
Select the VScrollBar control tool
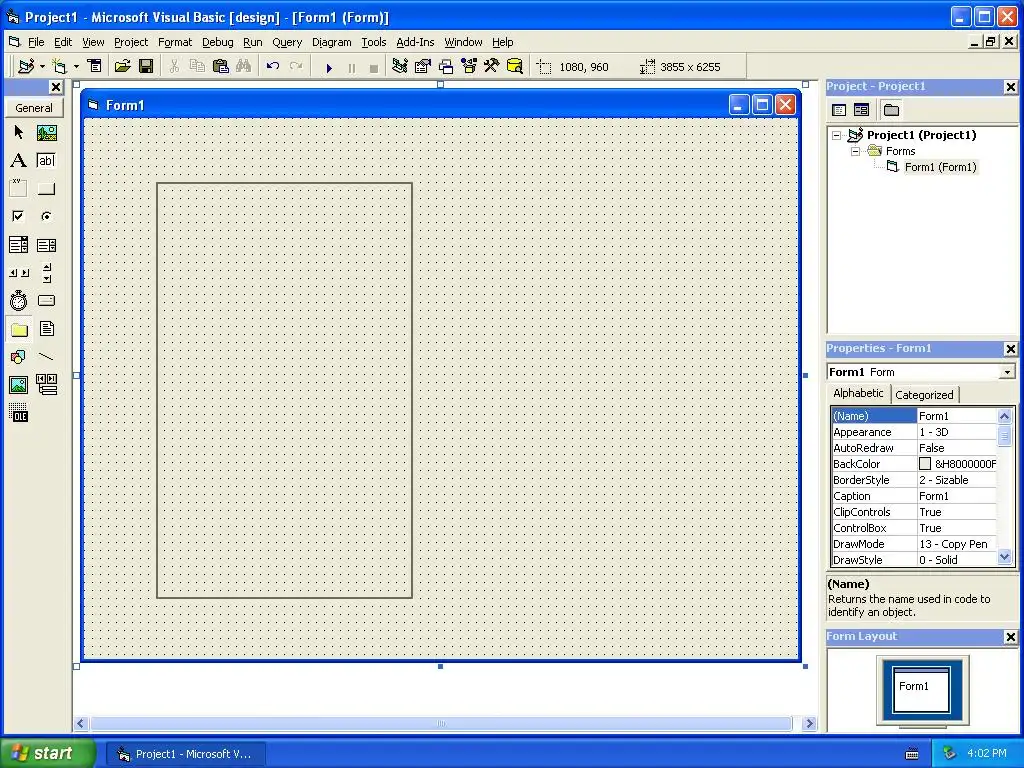(x=46, y=273)
